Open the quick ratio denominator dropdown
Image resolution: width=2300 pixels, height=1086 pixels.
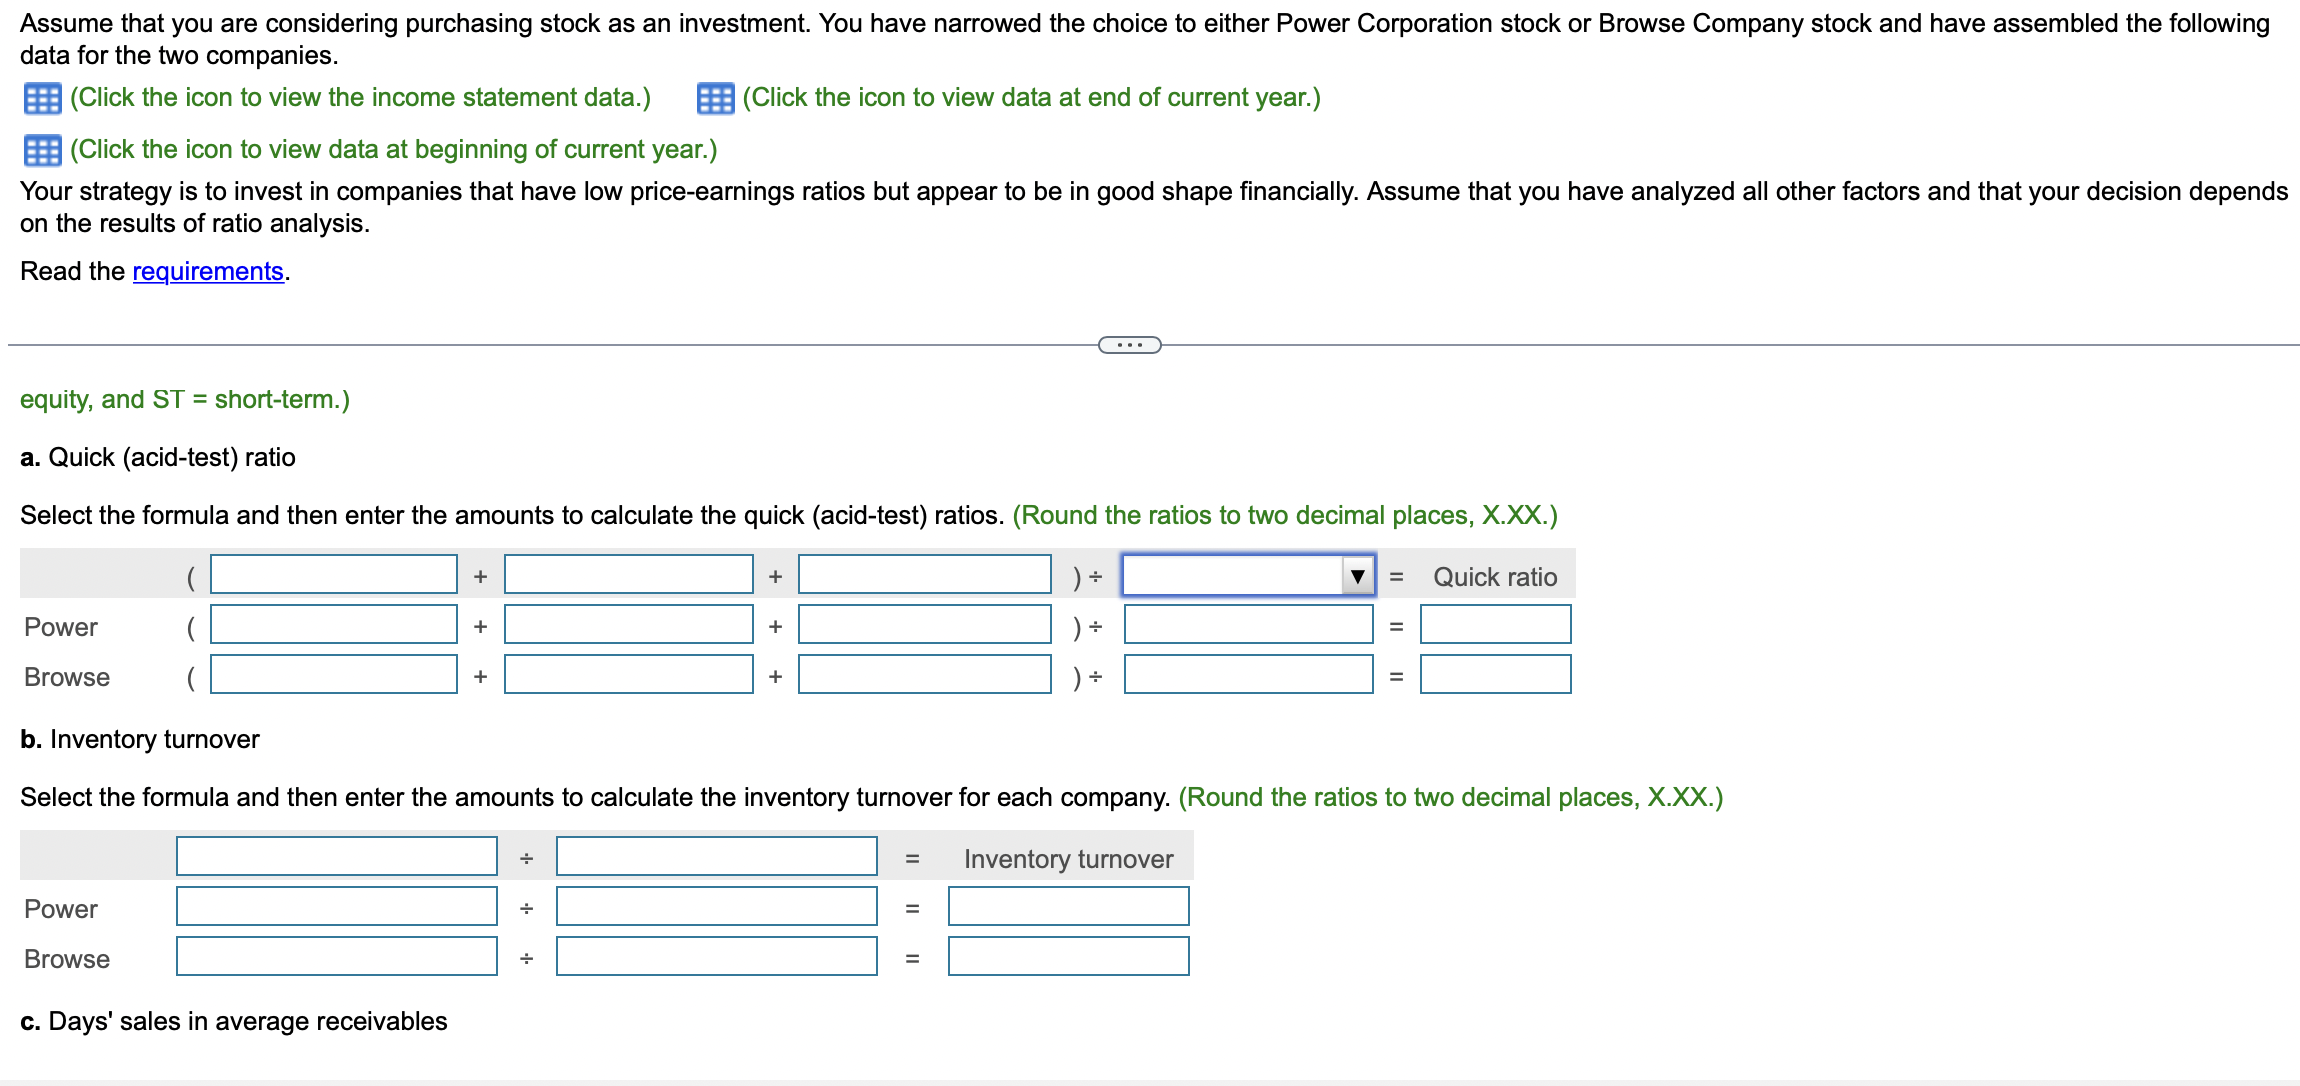click(1358, 575)
